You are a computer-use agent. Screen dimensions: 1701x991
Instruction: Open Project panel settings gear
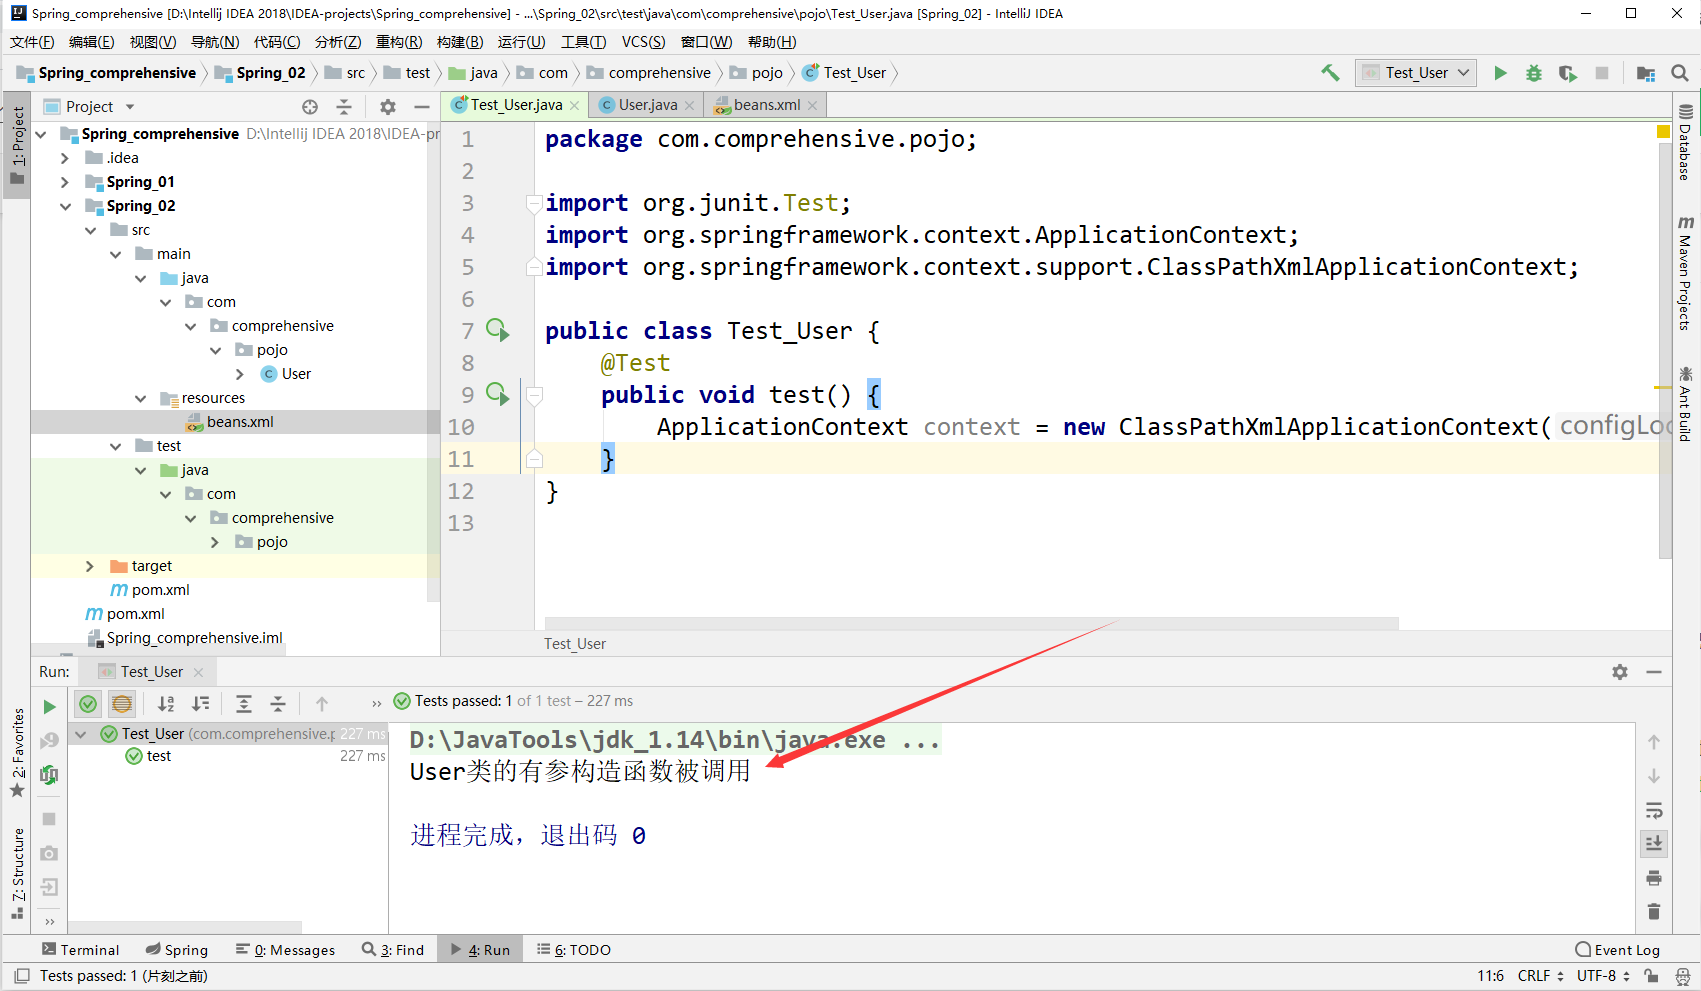click(x=388, y=107)
